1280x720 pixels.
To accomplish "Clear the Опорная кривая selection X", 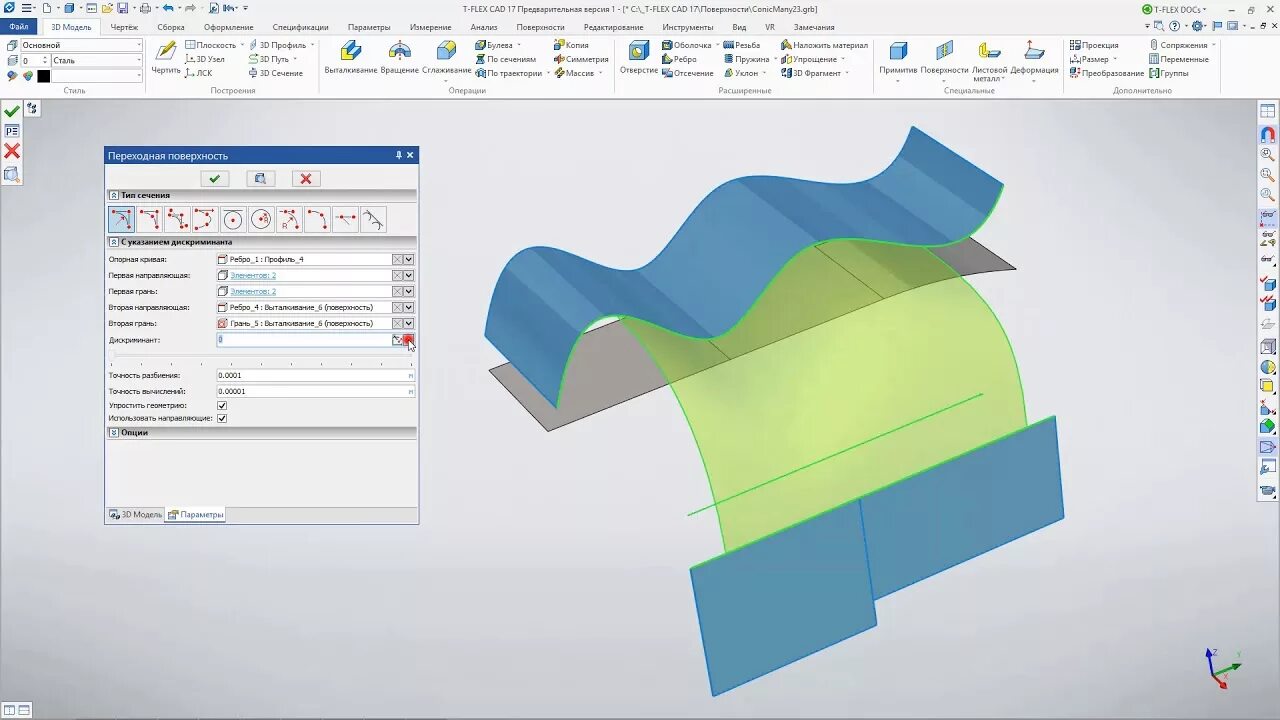I will coord(397,259).
